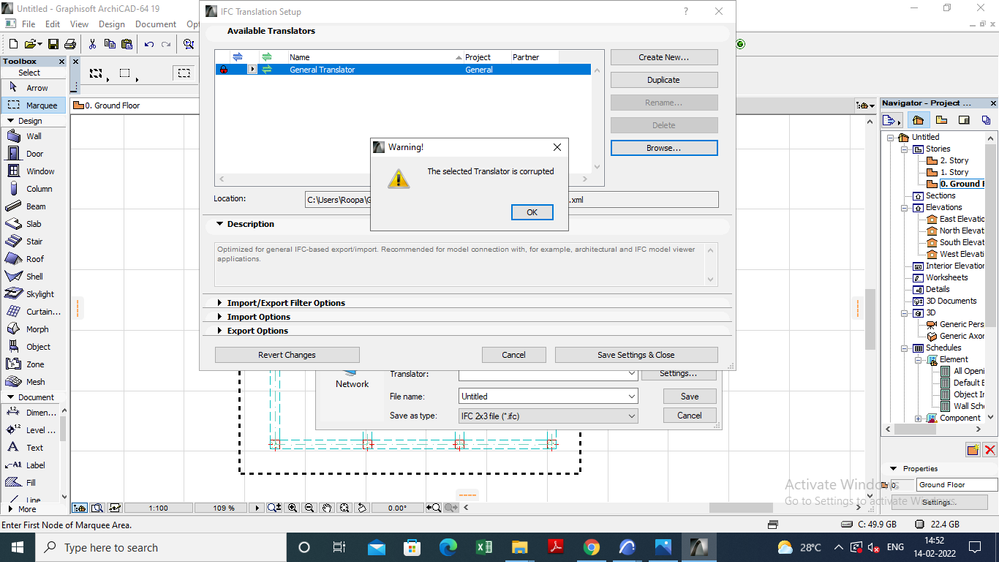
Task: Click the Duplicate translator button
Action: tap(664, 80)
